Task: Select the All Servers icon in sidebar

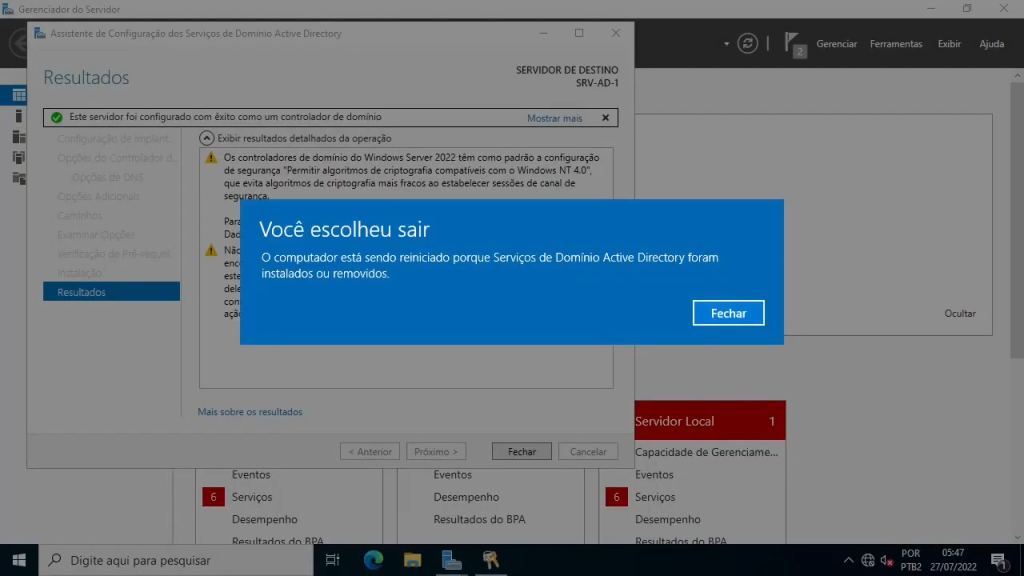Action: [x=18, y=136]
